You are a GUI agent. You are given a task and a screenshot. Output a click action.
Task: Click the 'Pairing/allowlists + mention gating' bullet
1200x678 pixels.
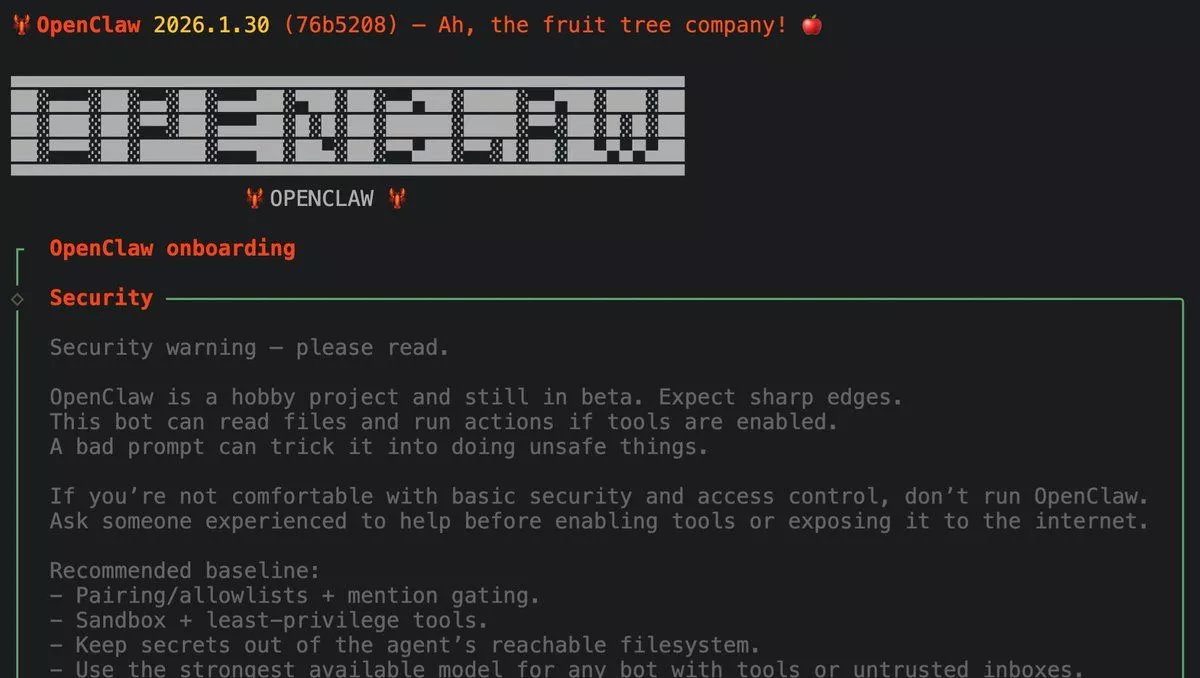[295, 596]
